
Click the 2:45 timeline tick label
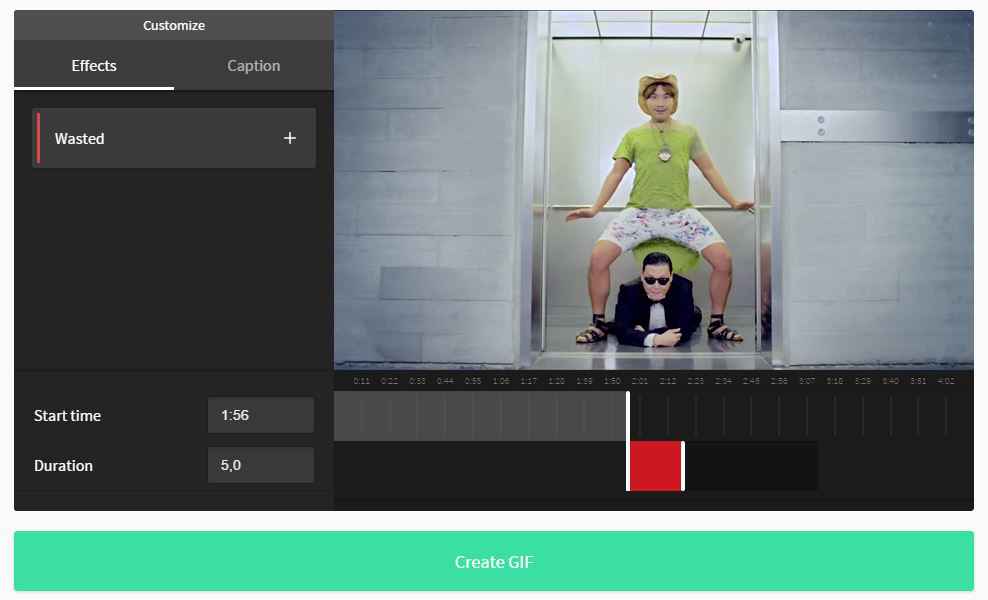751,381
